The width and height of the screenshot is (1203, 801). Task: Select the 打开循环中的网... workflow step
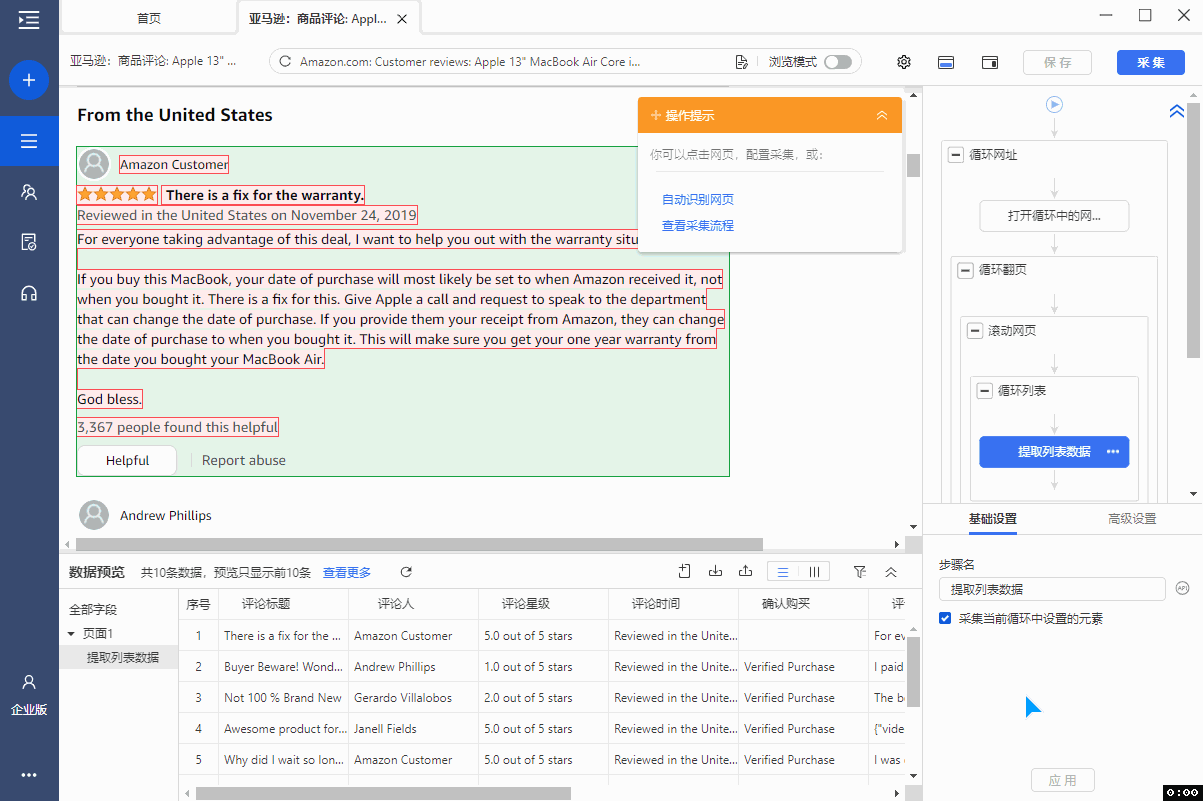tap(1054, 216)
